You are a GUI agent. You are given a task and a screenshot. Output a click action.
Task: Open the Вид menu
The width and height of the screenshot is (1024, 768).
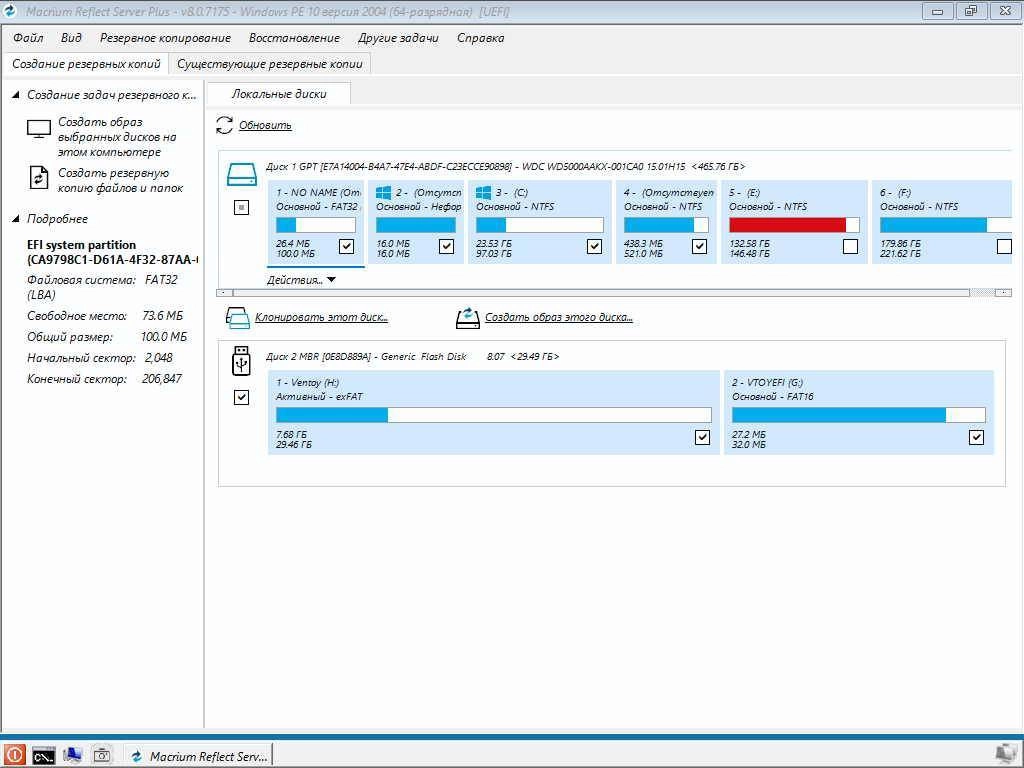[x=71, y=38]
